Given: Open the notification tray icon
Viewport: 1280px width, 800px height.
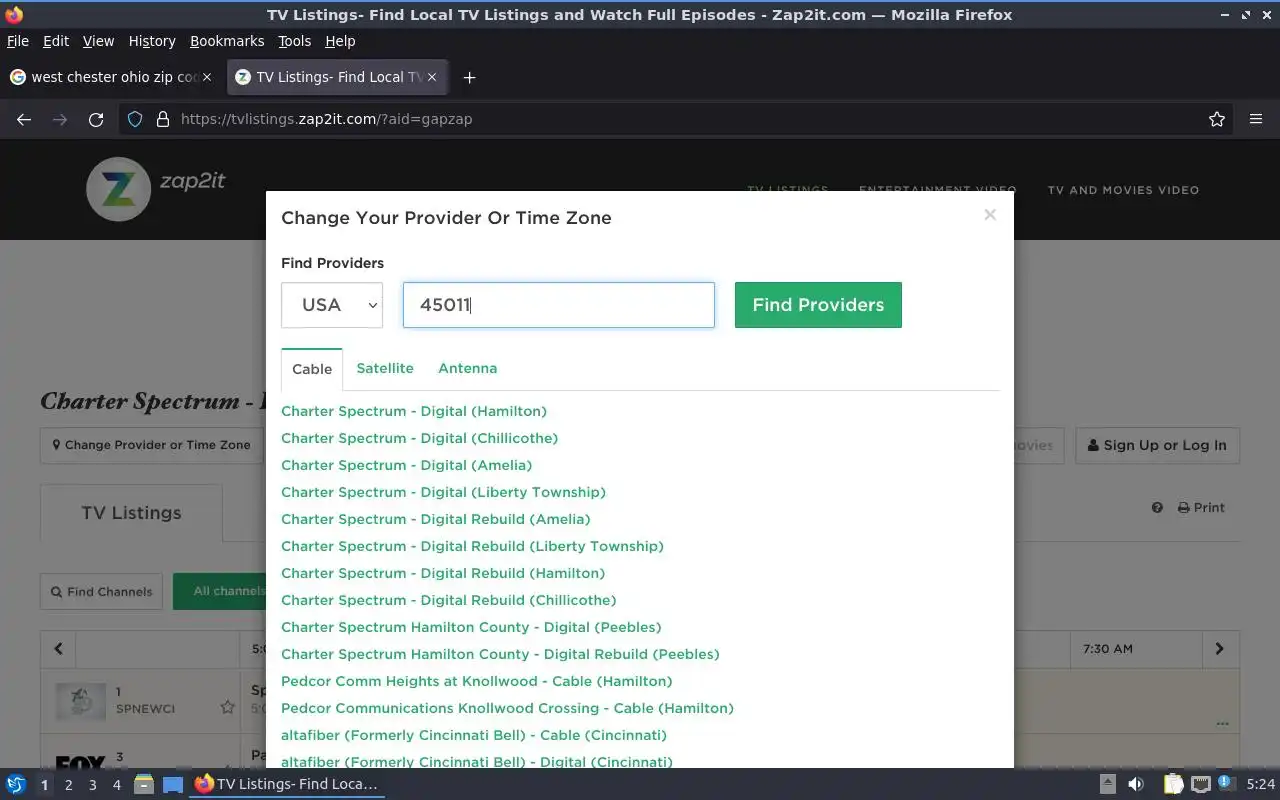Looking at the screenshot, I should pos(1226,784).
